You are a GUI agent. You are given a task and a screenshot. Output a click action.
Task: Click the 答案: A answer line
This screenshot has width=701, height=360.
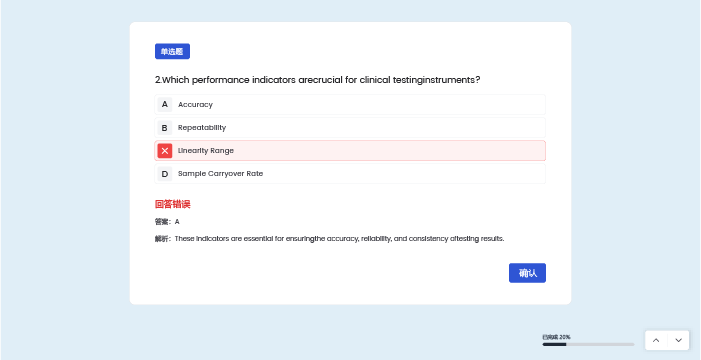[167, 222]
